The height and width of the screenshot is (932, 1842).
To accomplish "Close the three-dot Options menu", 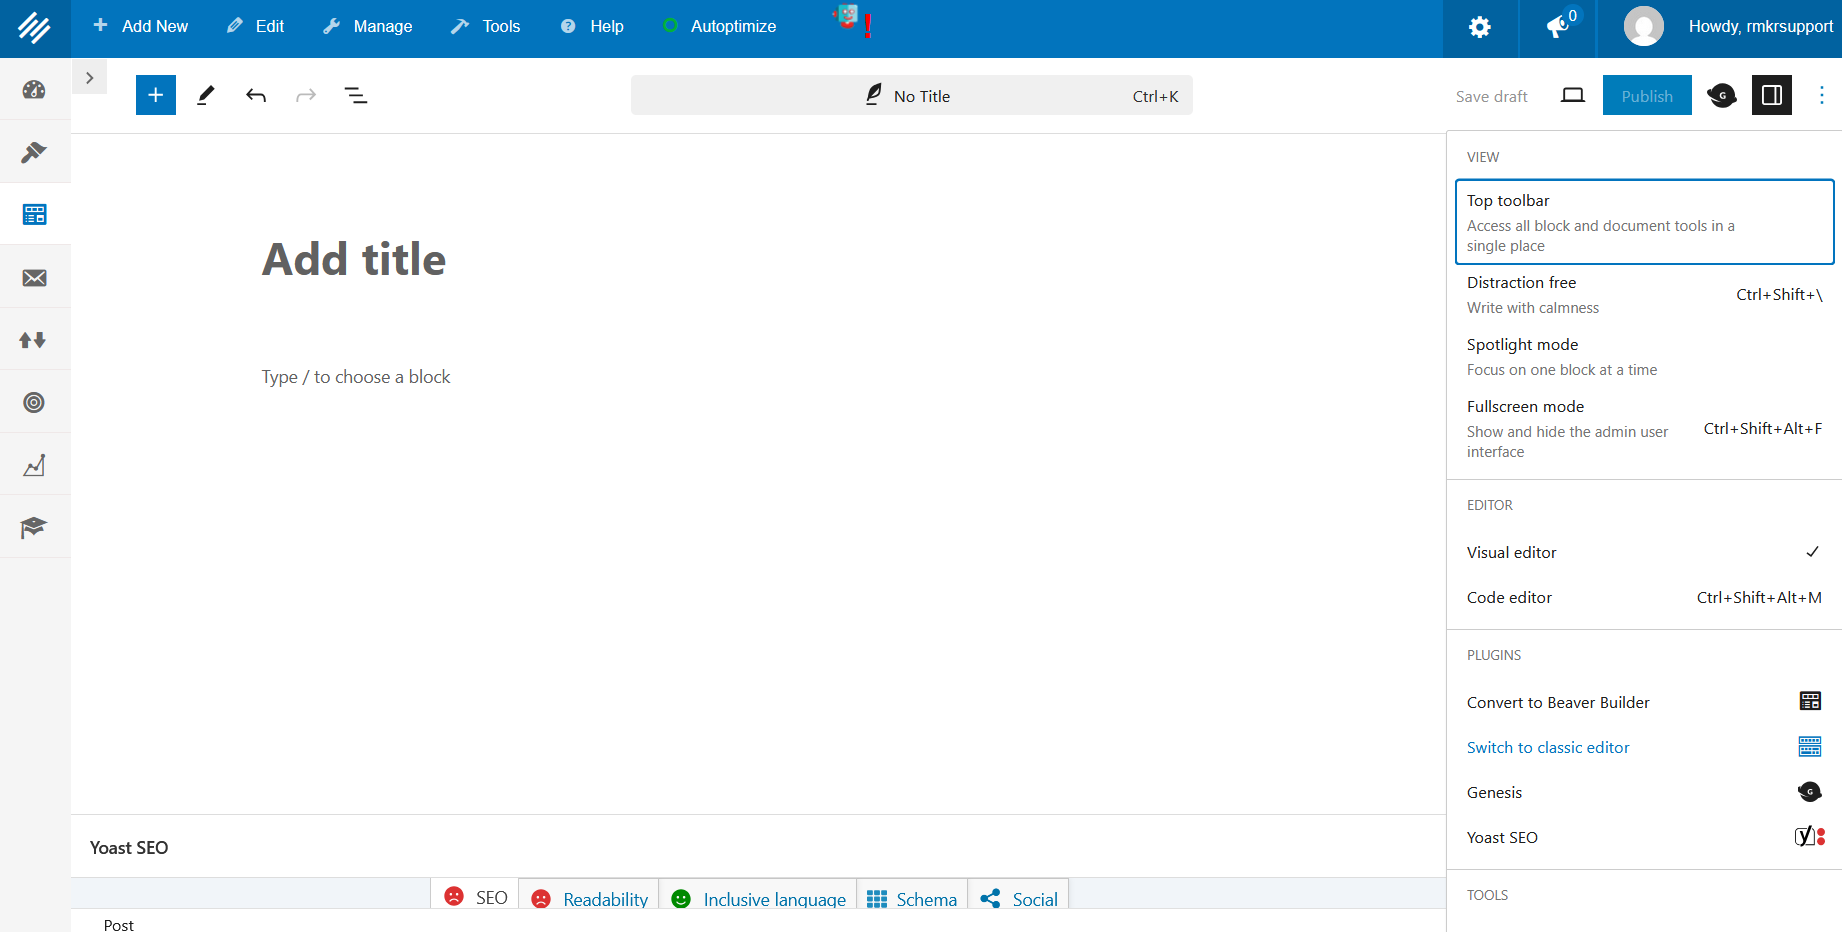I will 1821,95.
